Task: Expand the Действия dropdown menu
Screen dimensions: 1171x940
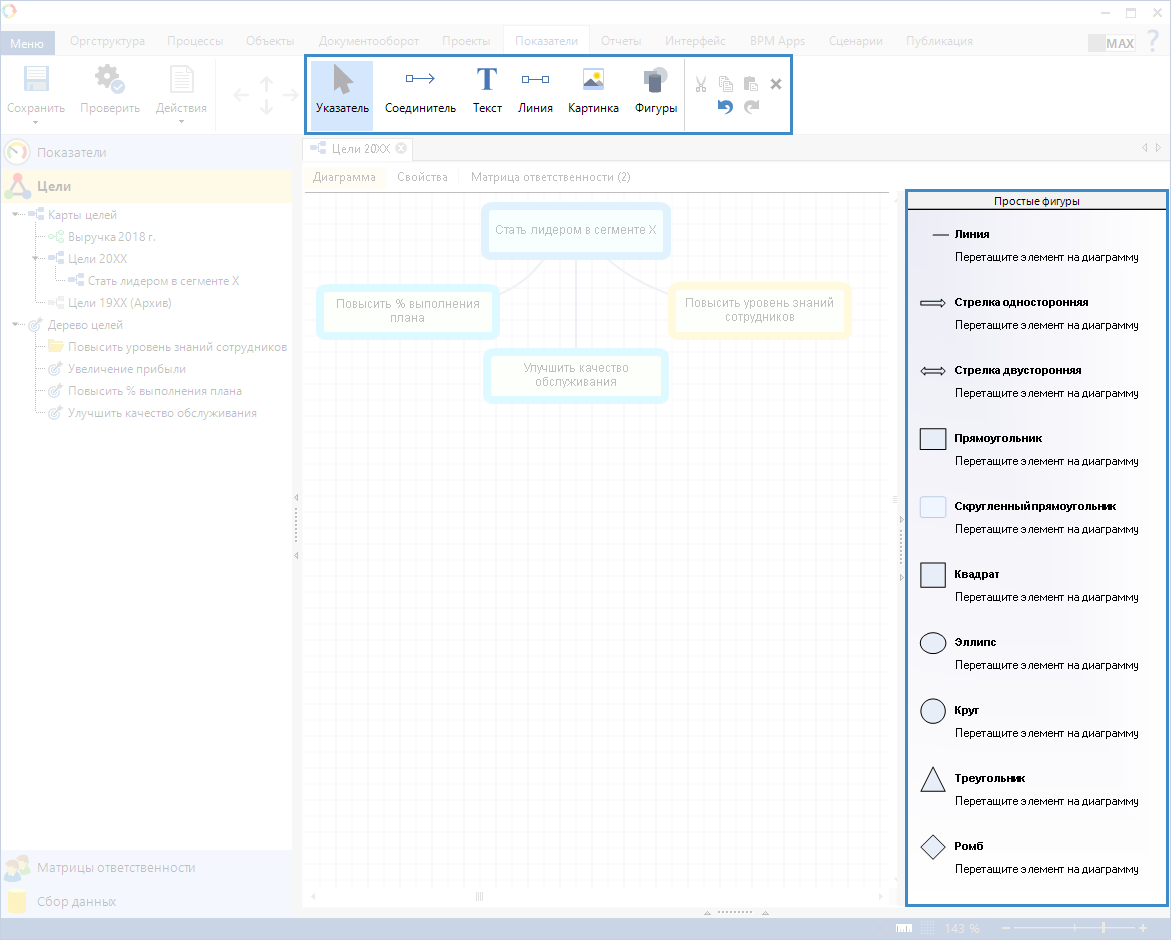Action: point(182,122)
